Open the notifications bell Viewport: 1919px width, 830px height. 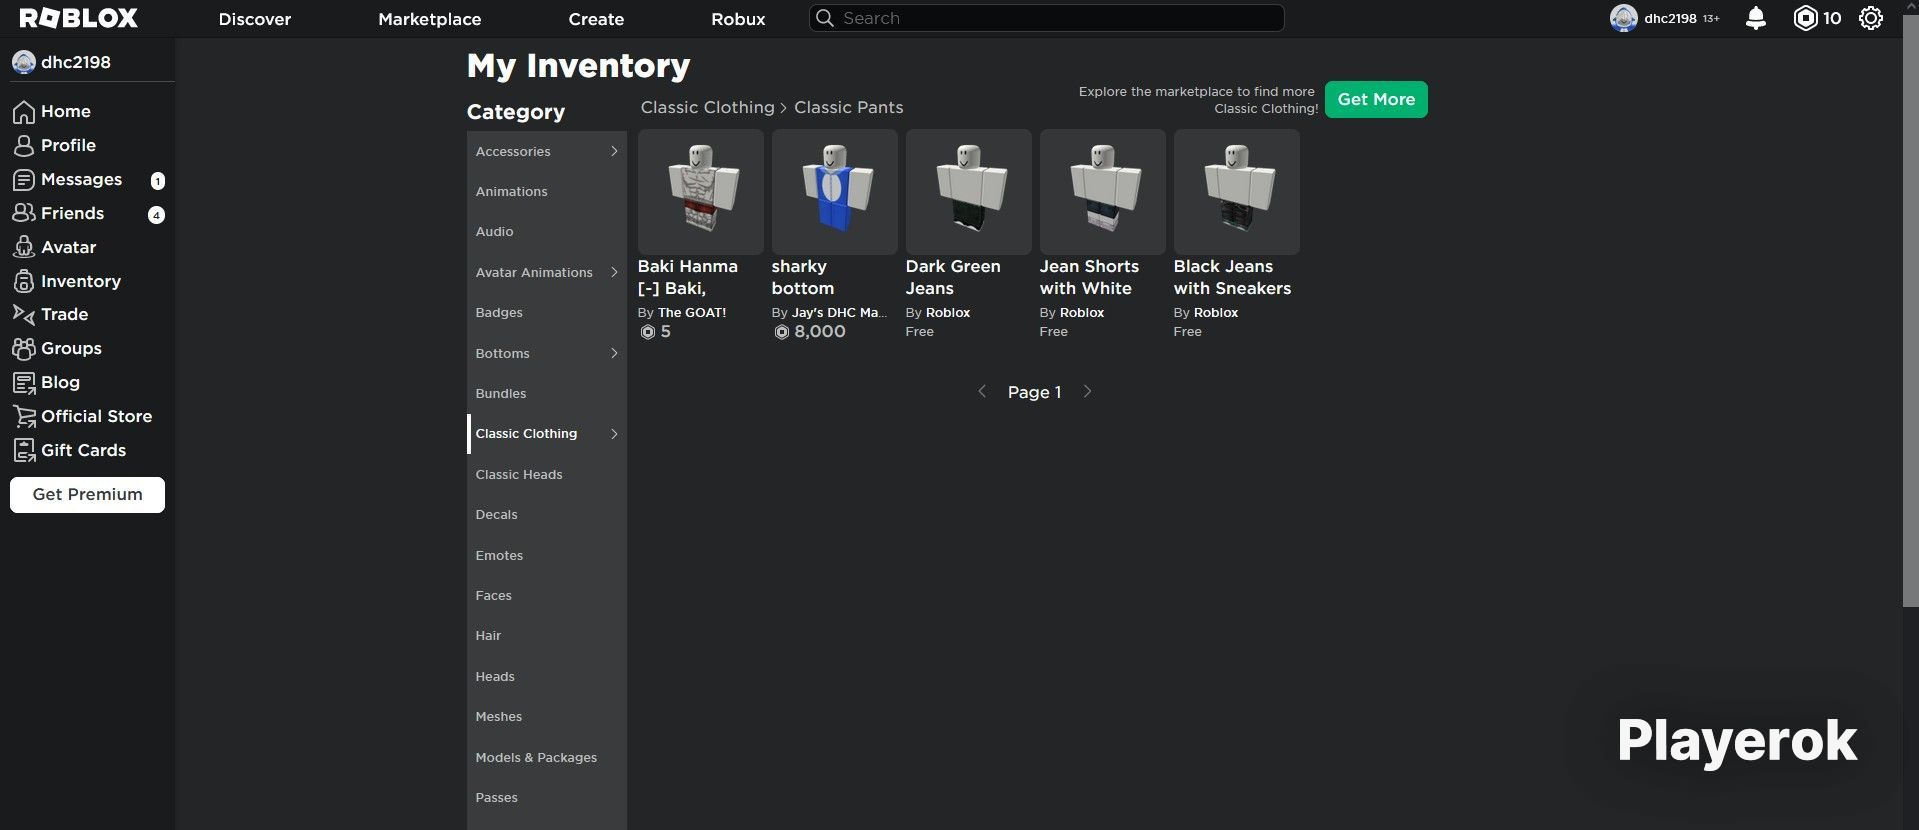[x=1755, y=18]
